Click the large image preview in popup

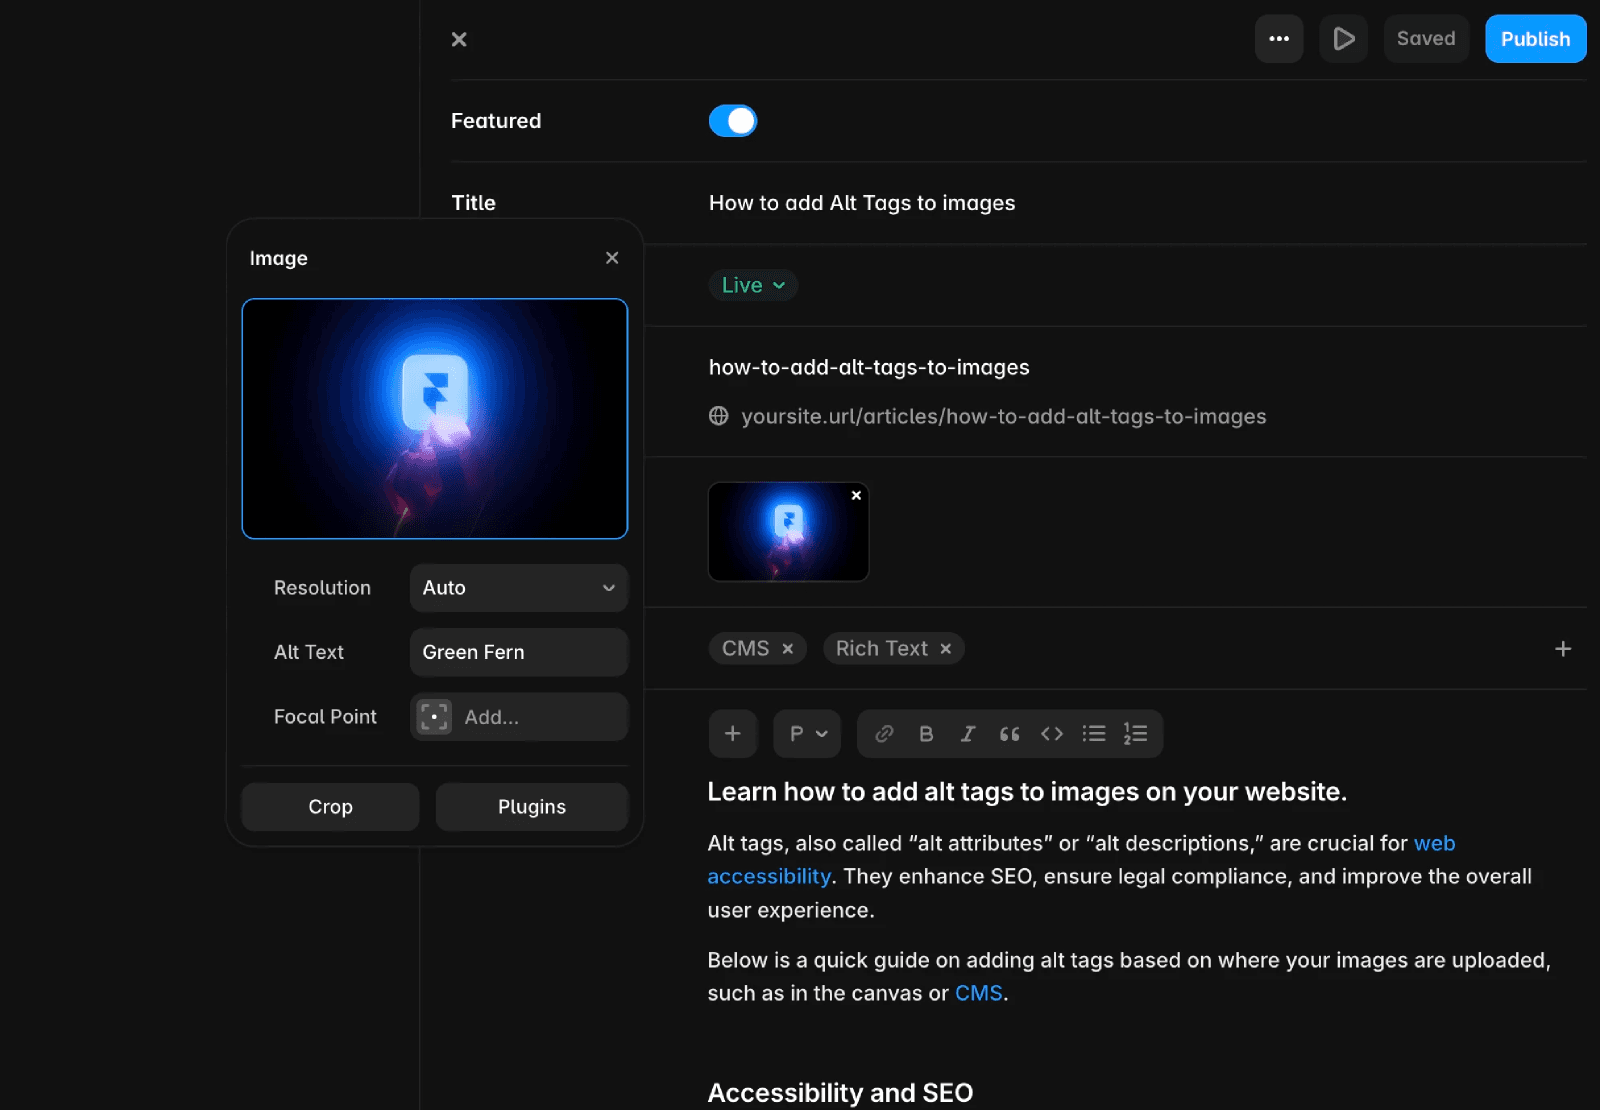click(x=435, y=419)
